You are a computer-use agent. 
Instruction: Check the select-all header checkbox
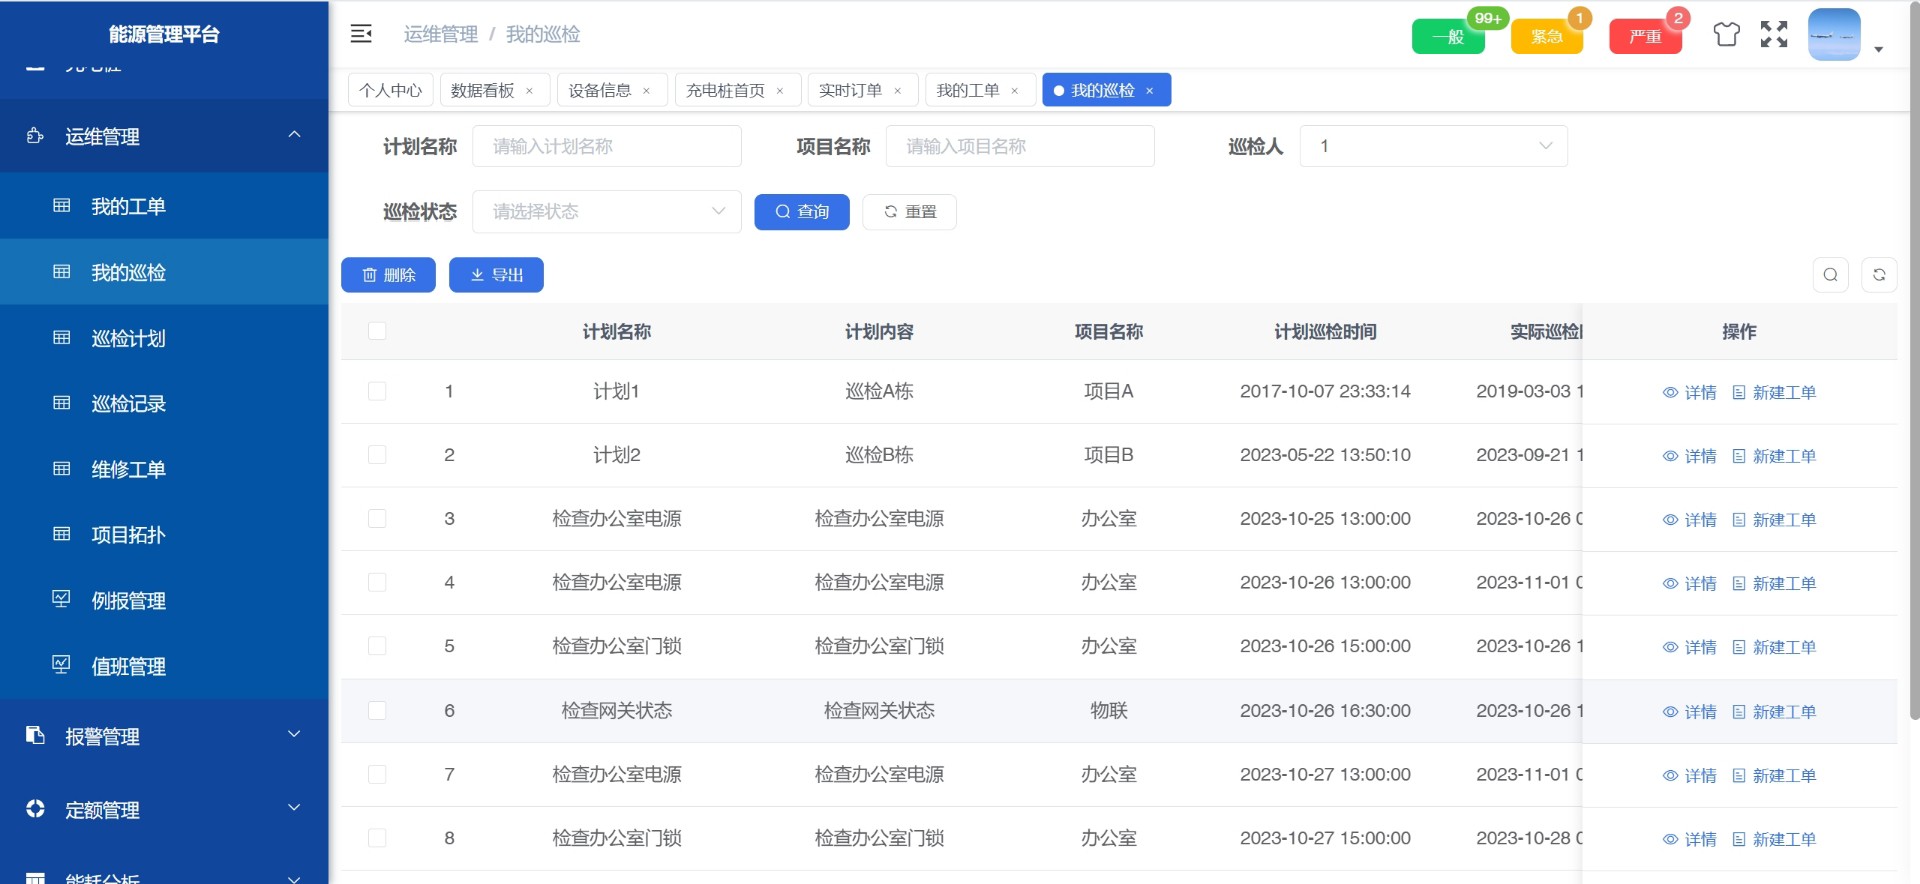[x=377, y=331]
